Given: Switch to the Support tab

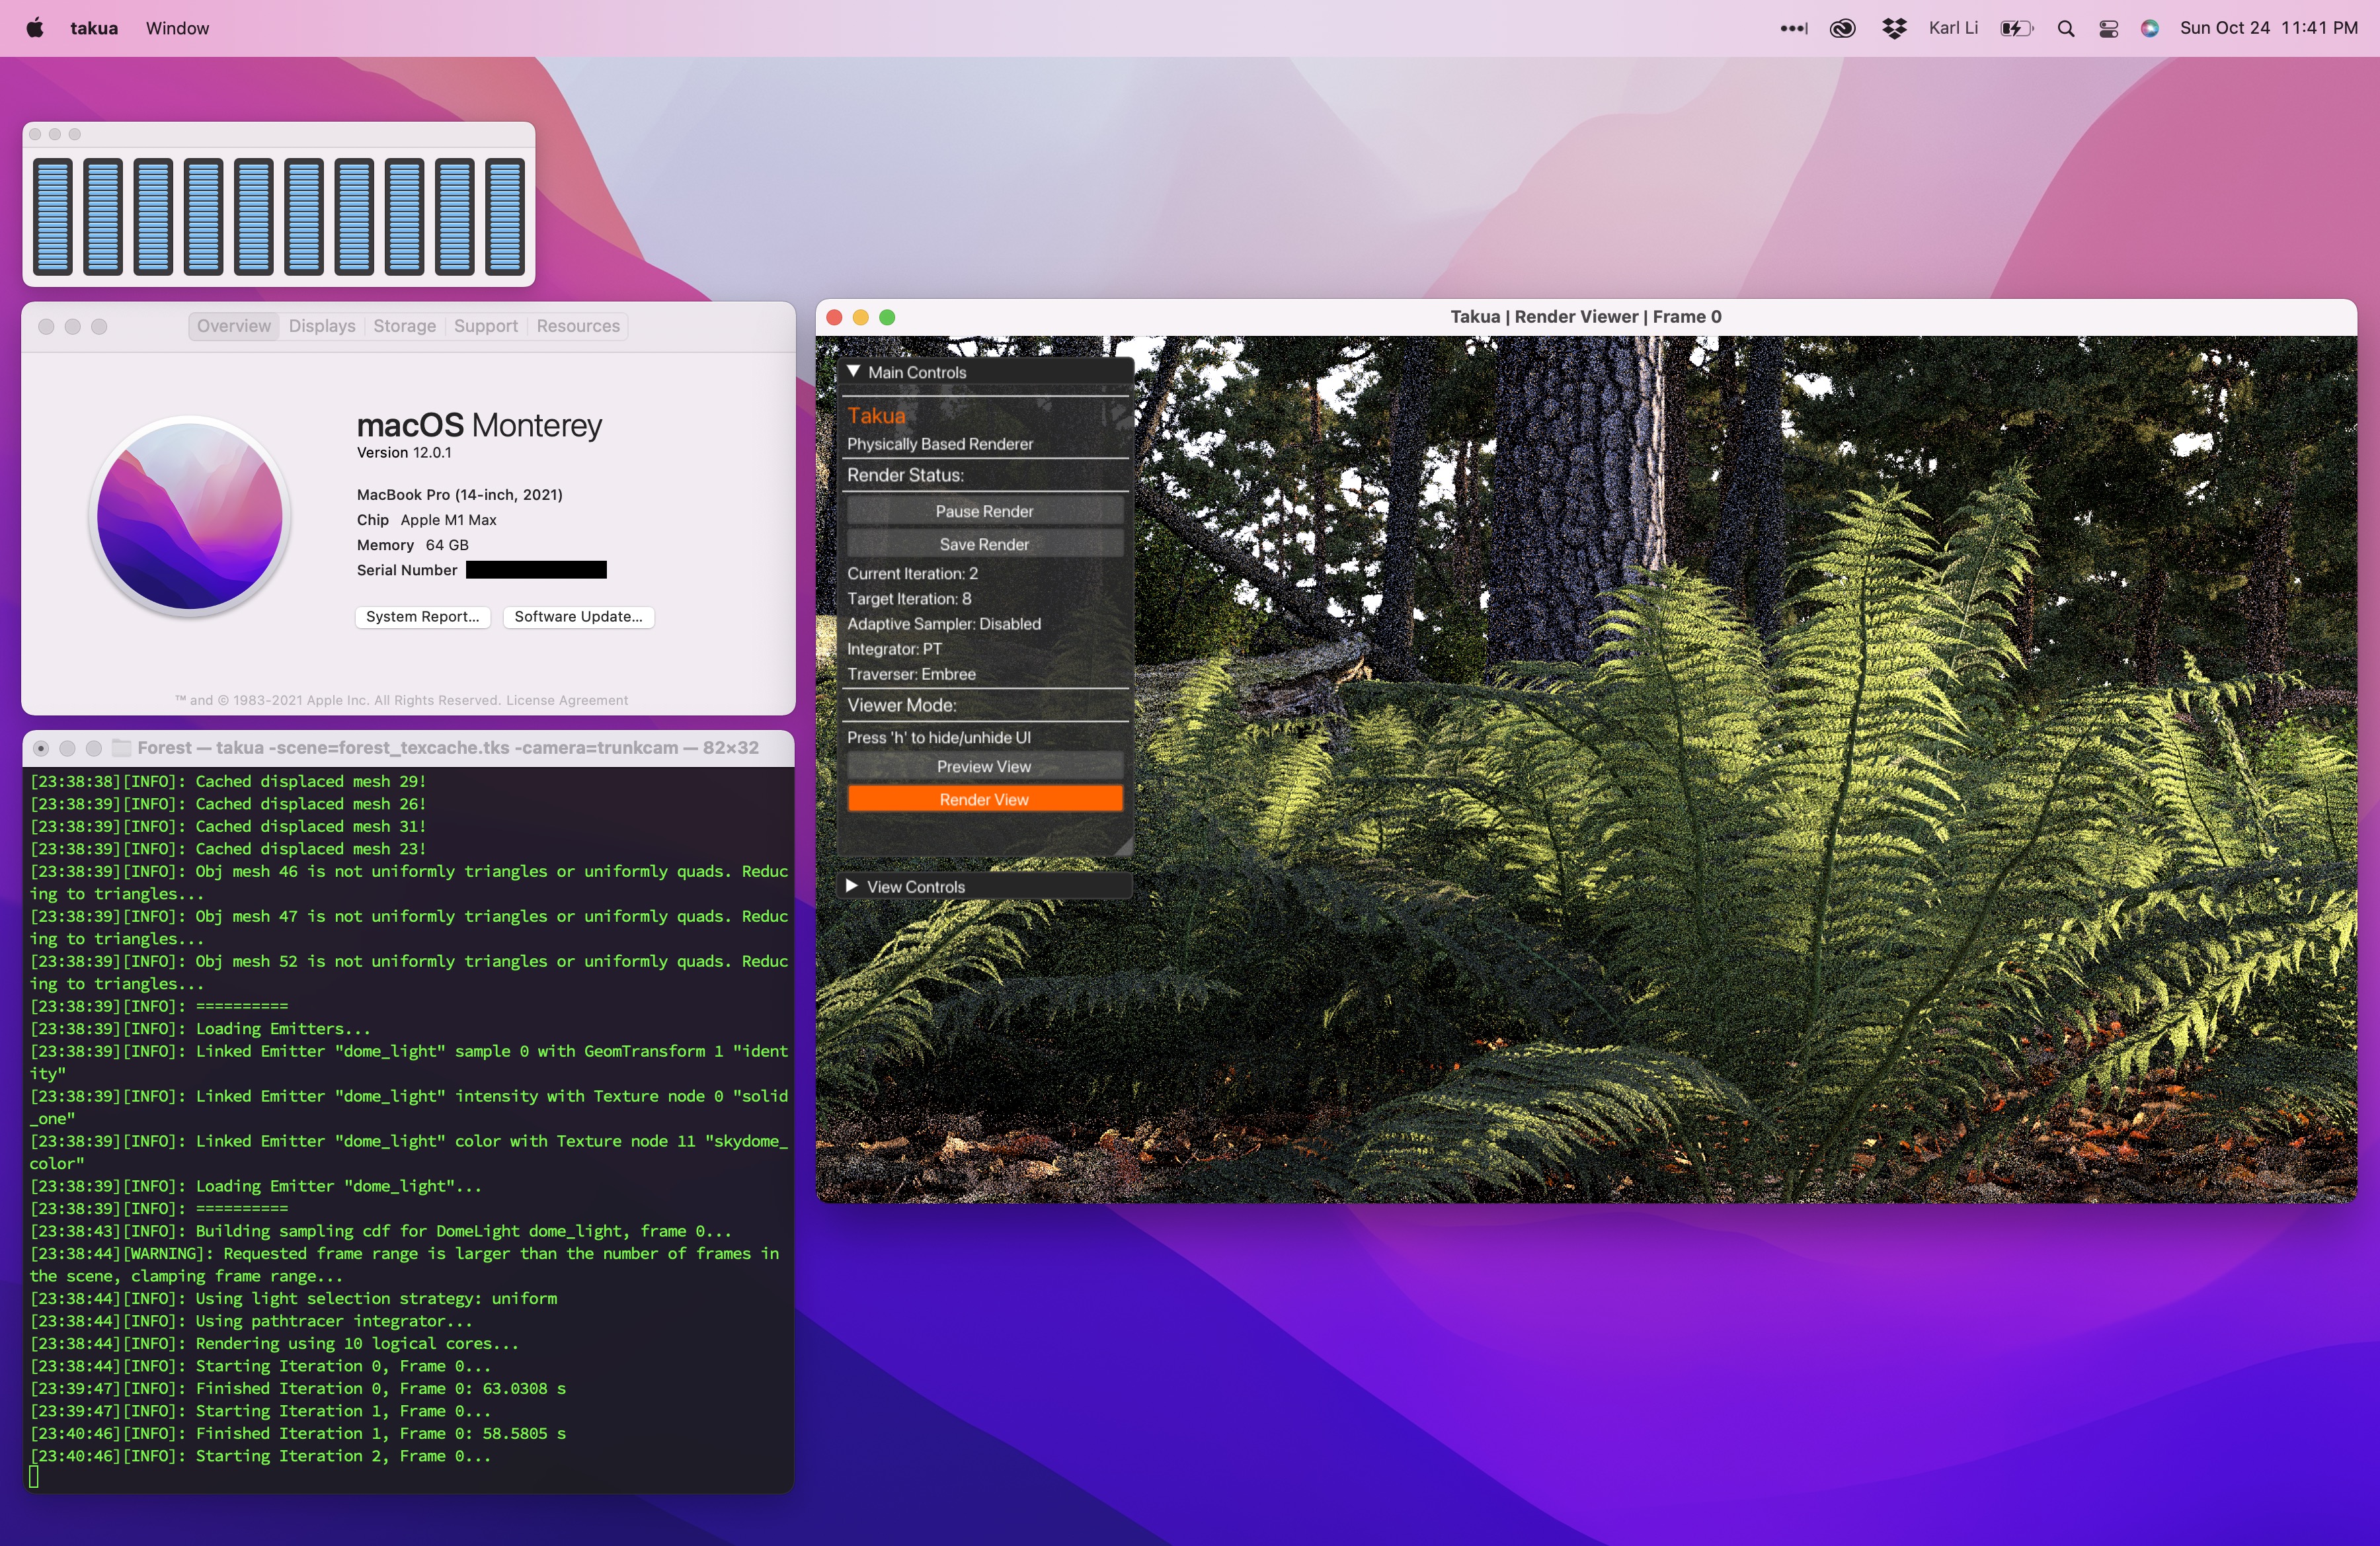Looking at the screenshot, I should (x=486, y=326).
